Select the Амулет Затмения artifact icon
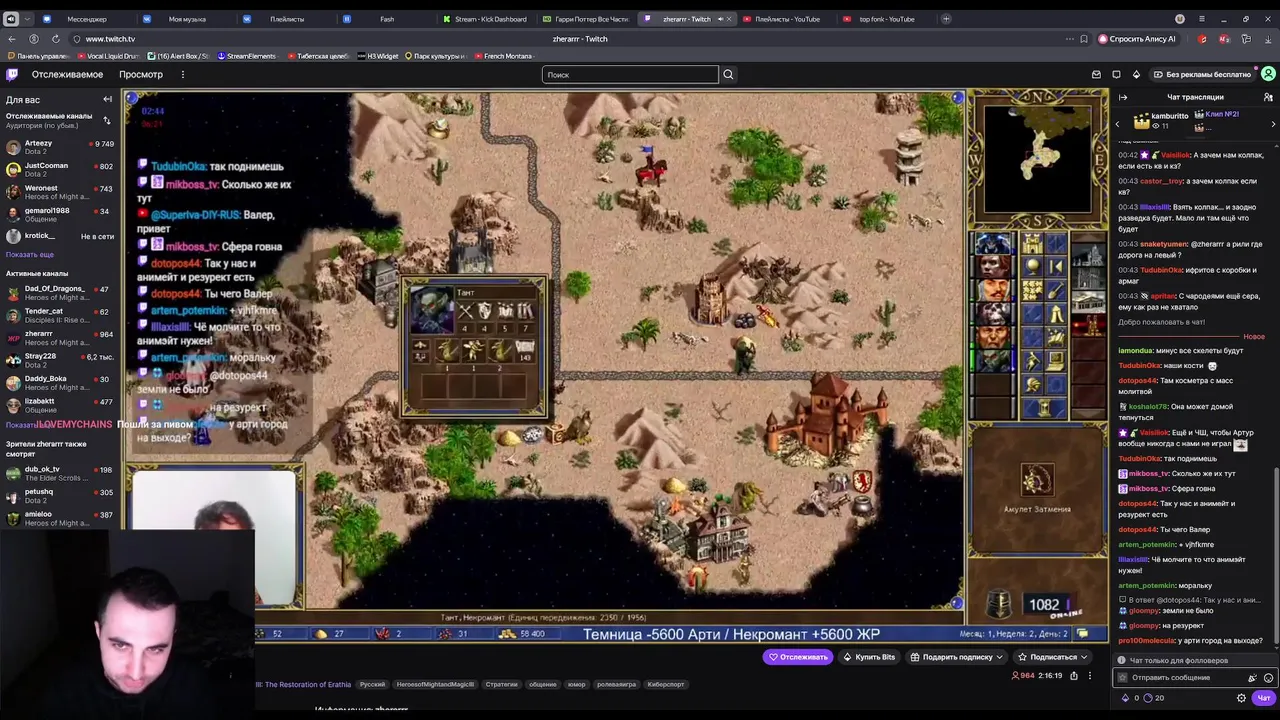This screenshot has width=1280, height=720. (1037, 481)
